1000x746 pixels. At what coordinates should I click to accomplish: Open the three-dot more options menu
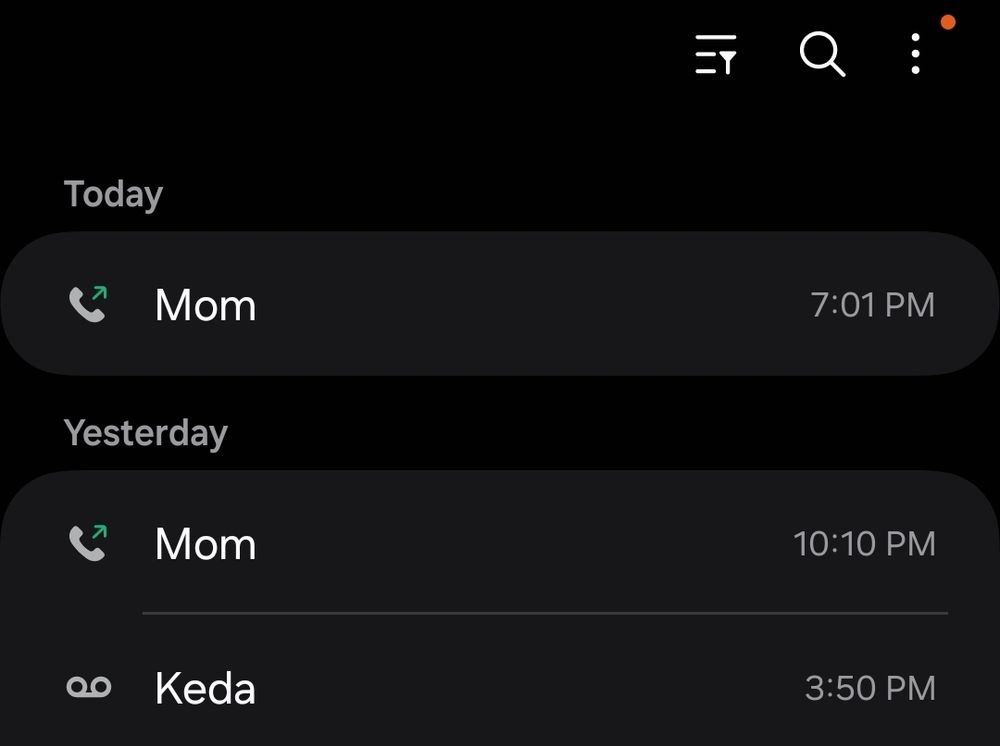pyautogui.click(x=915, y=54)
